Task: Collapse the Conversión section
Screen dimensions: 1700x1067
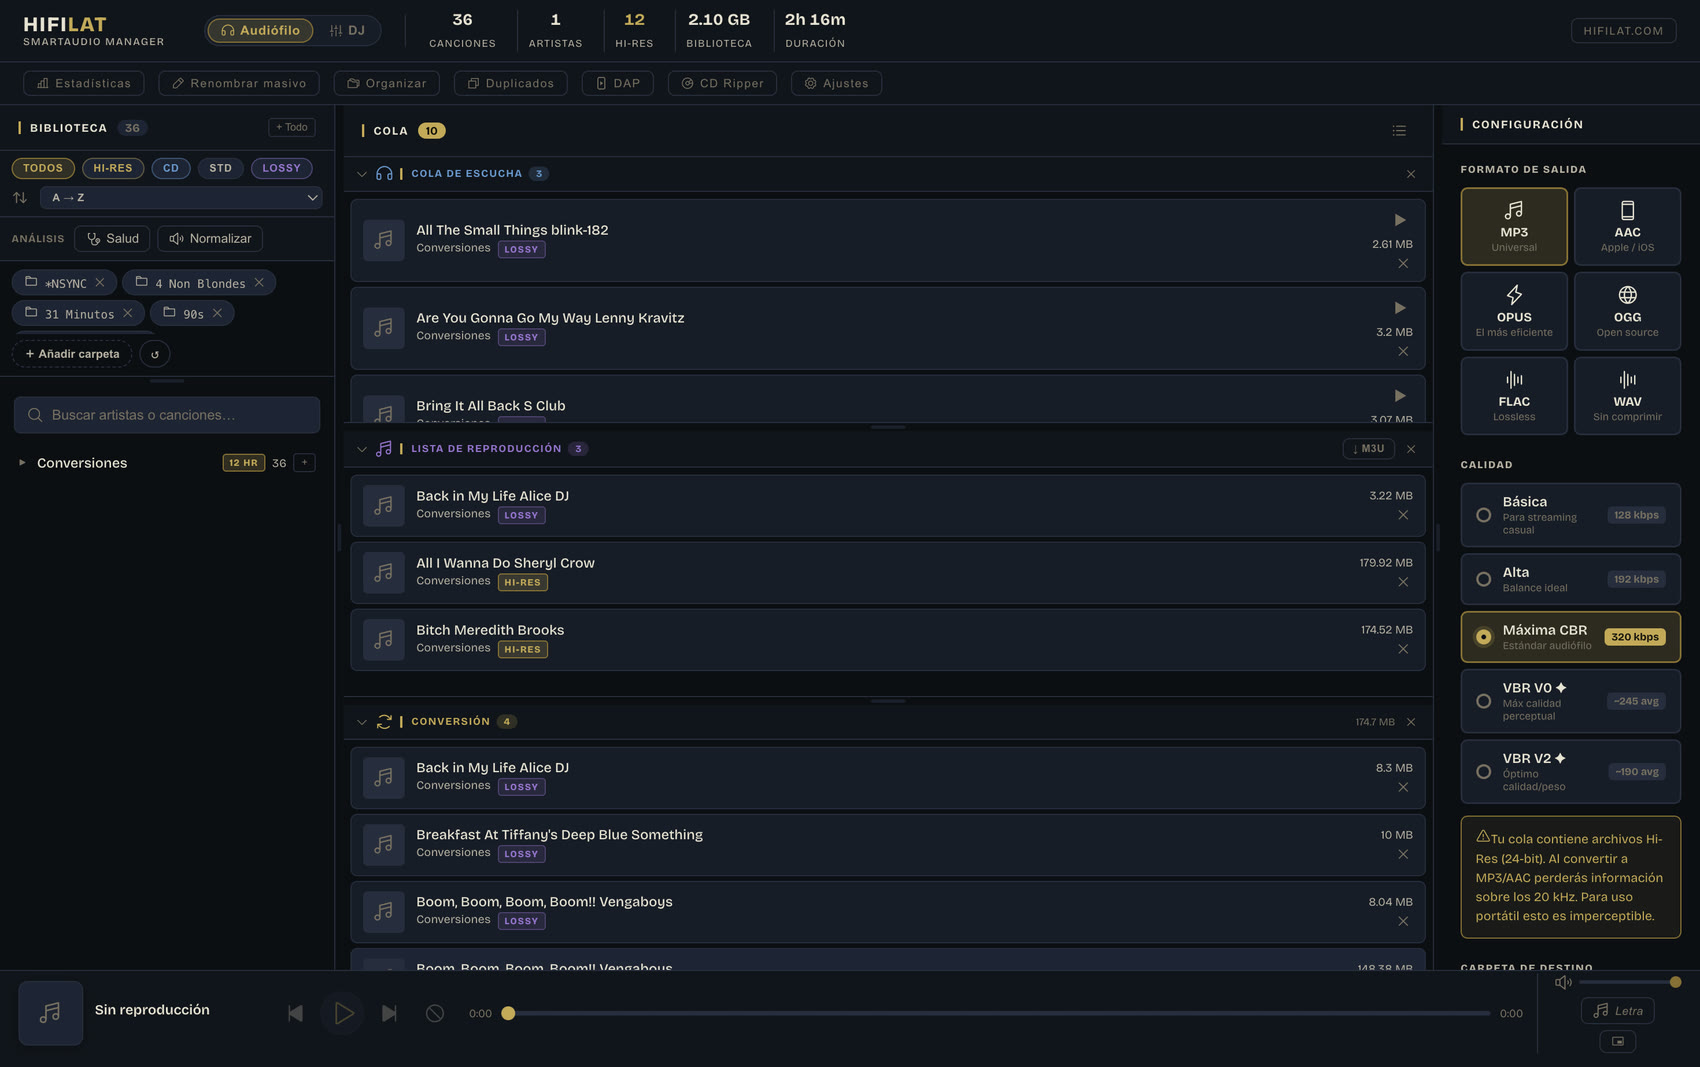Action: [362, 722]
